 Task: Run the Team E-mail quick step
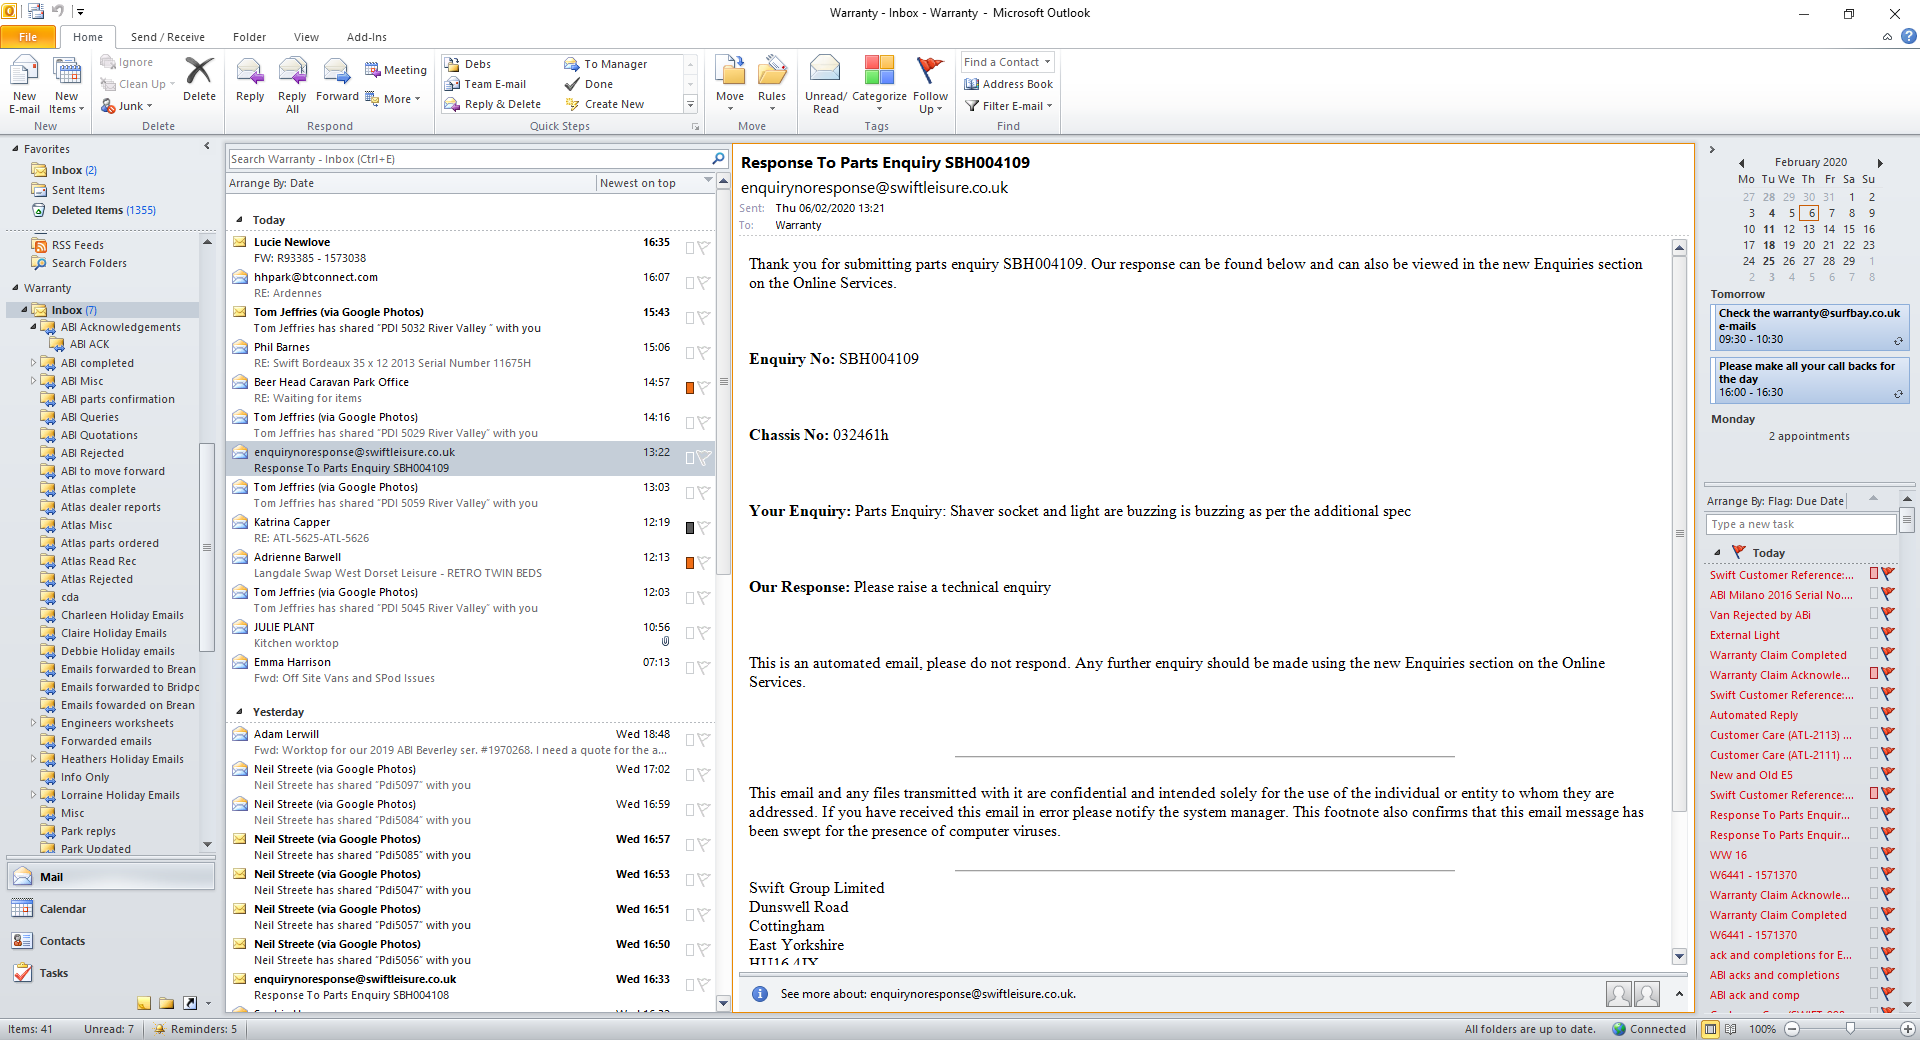point(485,84)
